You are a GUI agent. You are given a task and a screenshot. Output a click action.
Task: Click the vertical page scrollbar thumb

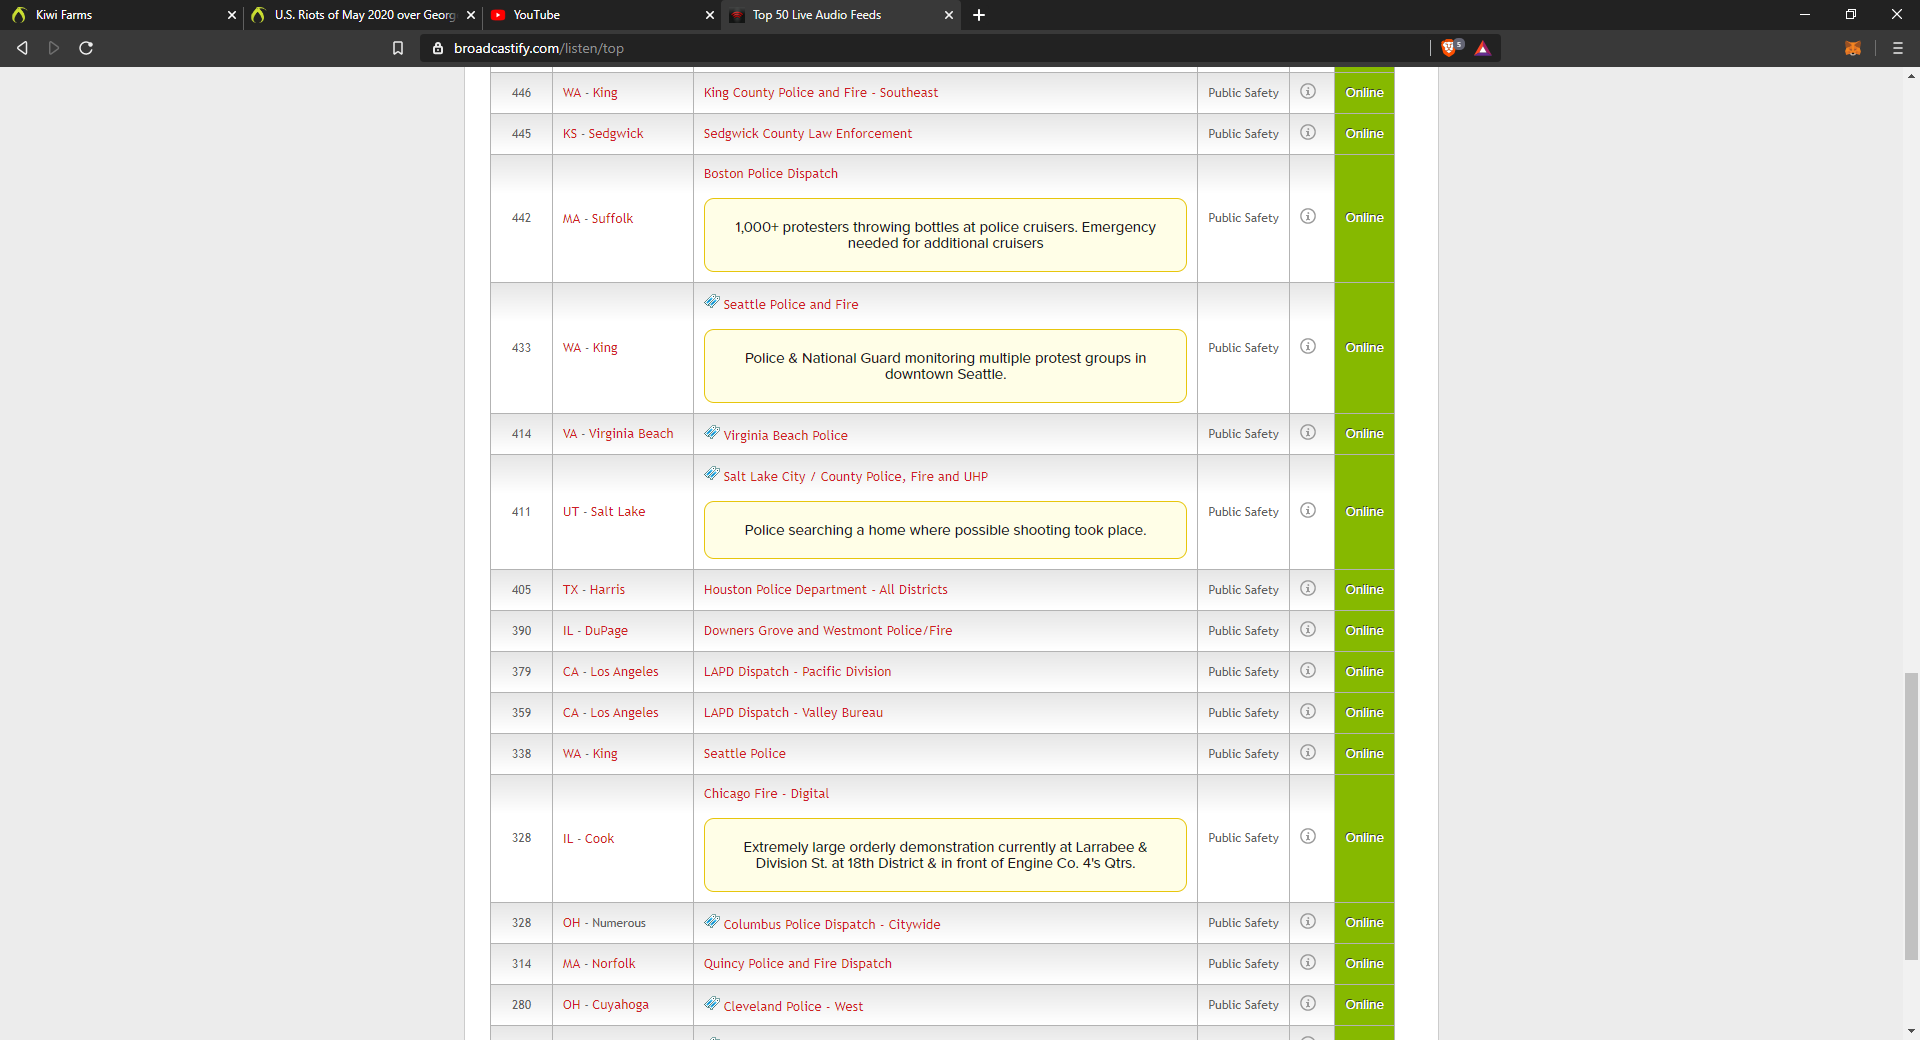pos(1911,816)
